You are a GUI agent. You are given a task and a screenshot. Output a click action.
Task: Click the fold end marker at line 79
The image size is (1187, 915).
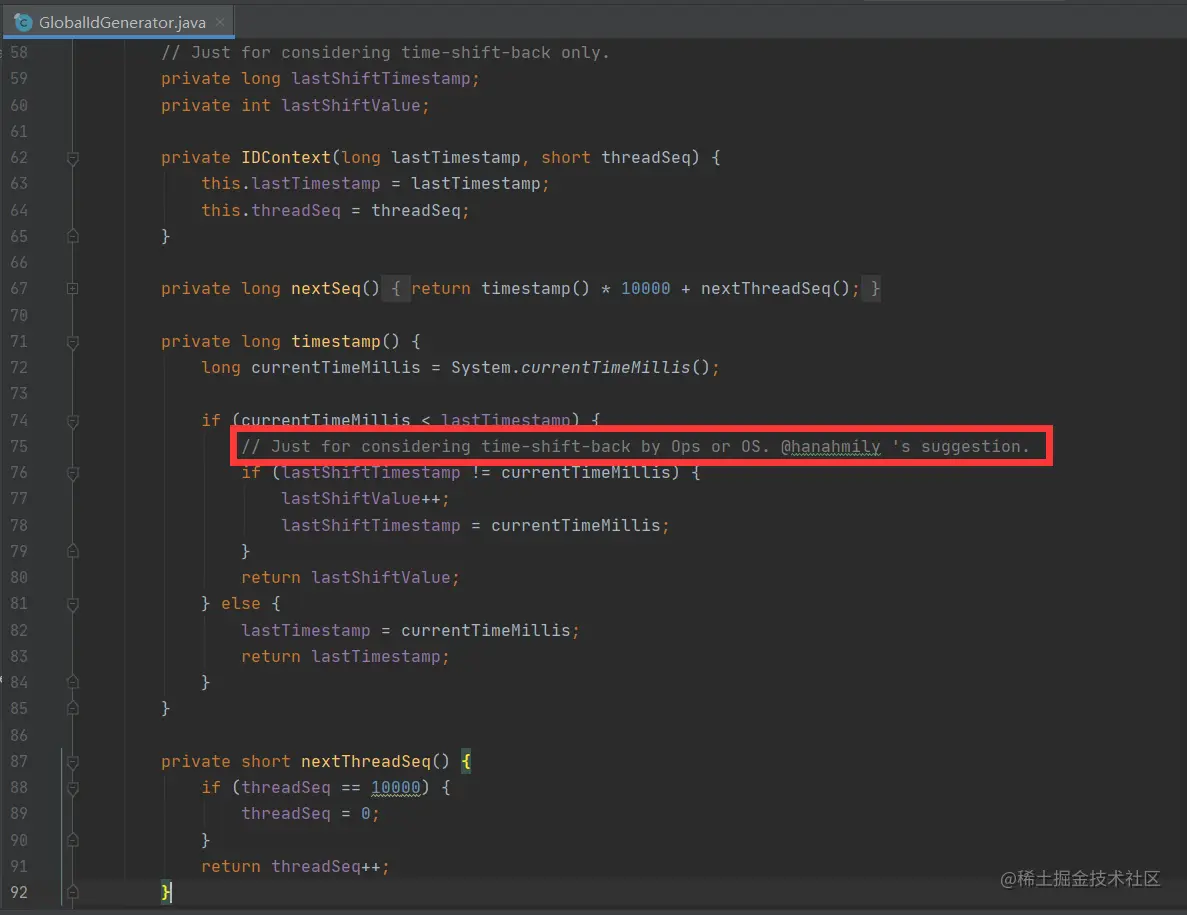[x=73, y=551]
